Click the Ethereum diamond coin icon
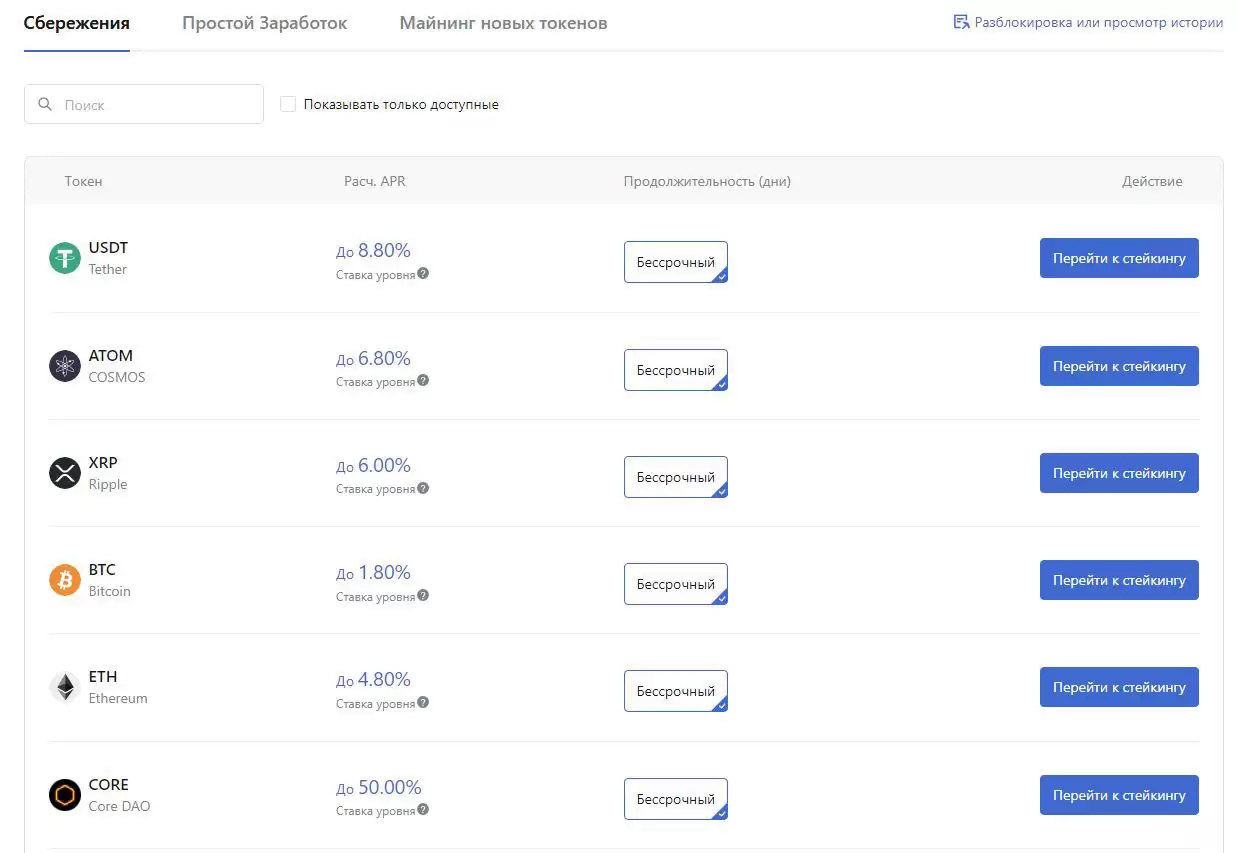Image resolution: width=1238 pixels, height=853 pixels. [65, 687]
